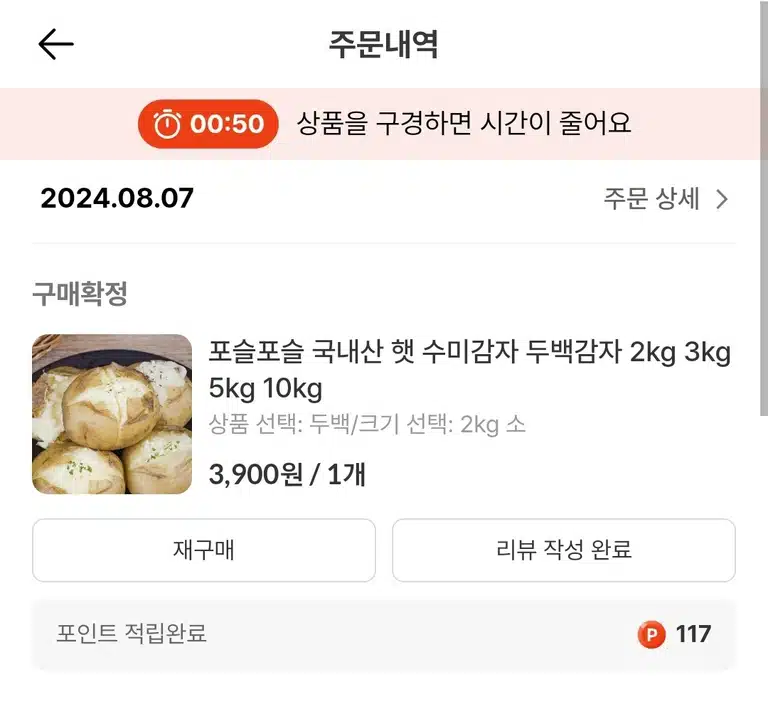Open the baked potato product thumbnail
Viewport: 768px width, 704px height.
pos(112,414)
